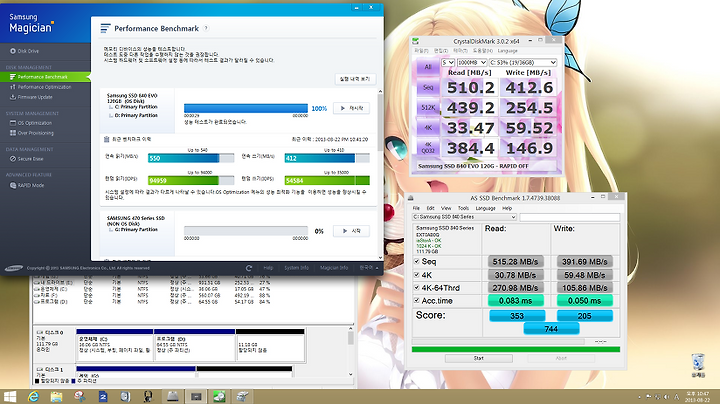Open Help menu in AS SSD Benchmark
The height and width of the screenshot is (404, 720).
click(507, 208)
